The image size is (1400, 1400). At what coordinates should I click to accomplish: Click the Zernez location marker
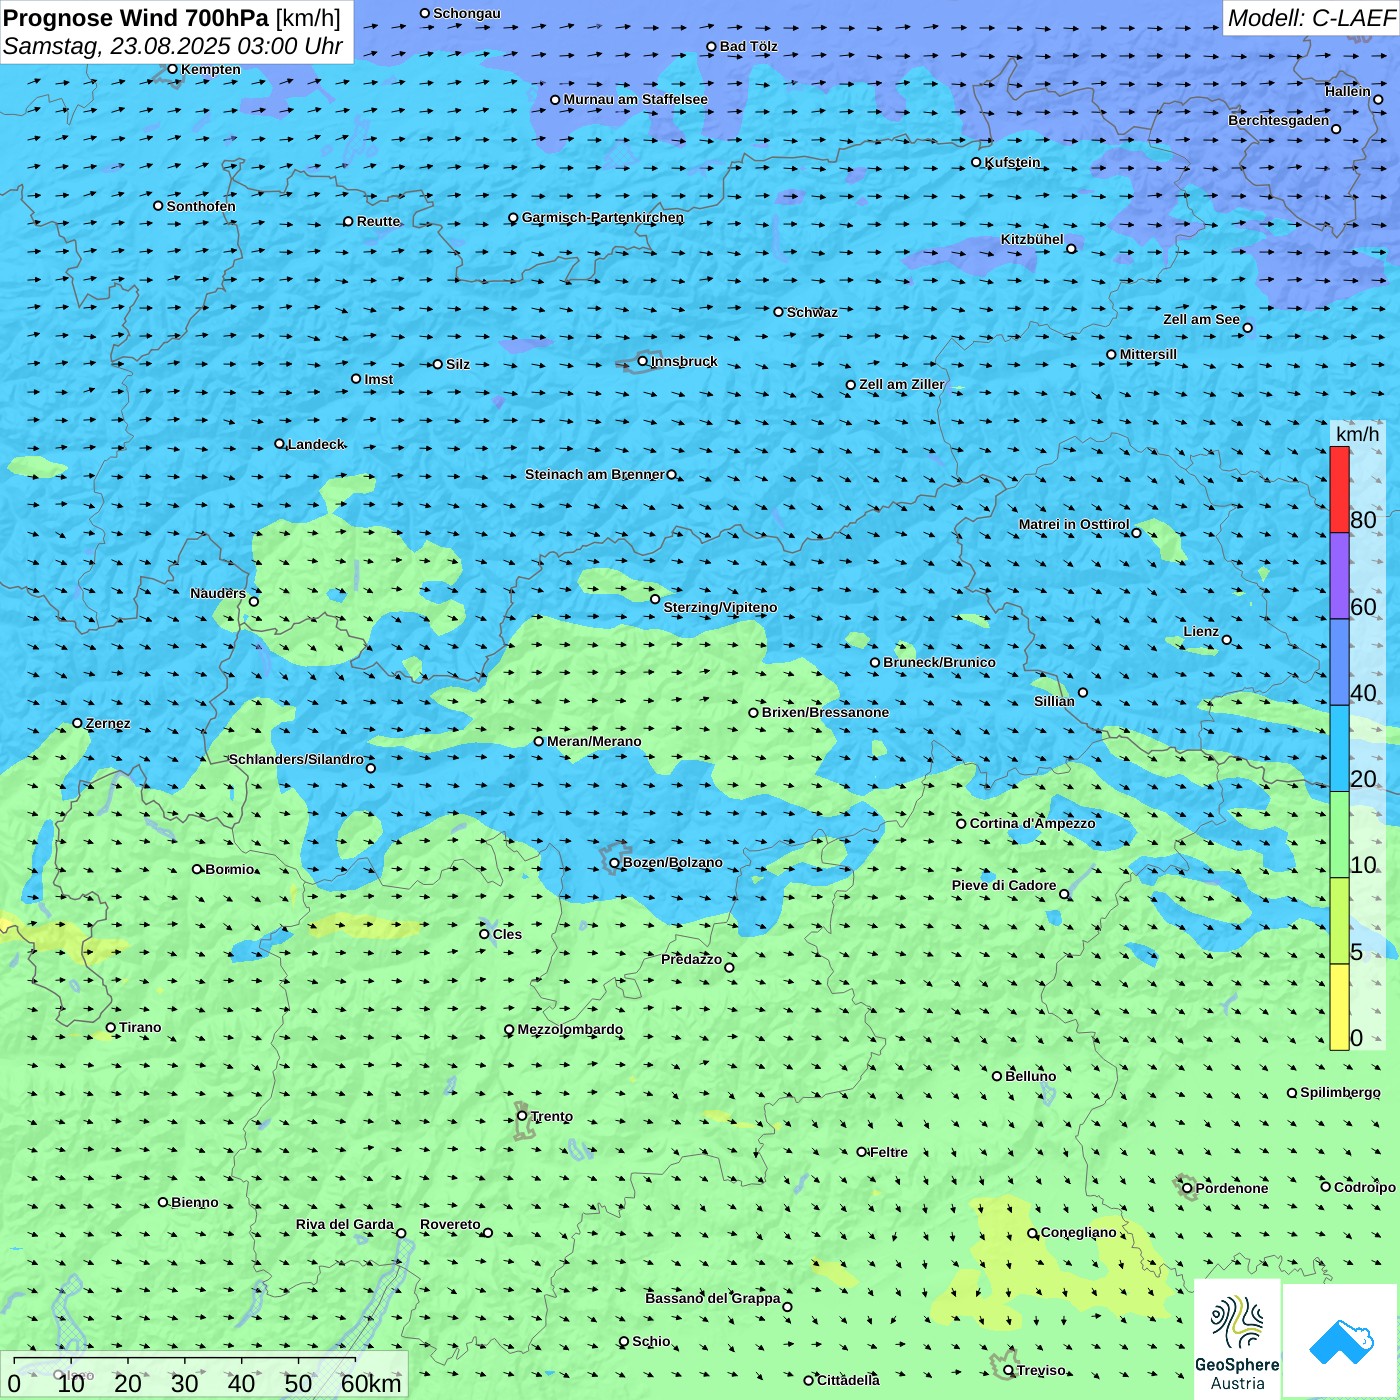(77, 723)
